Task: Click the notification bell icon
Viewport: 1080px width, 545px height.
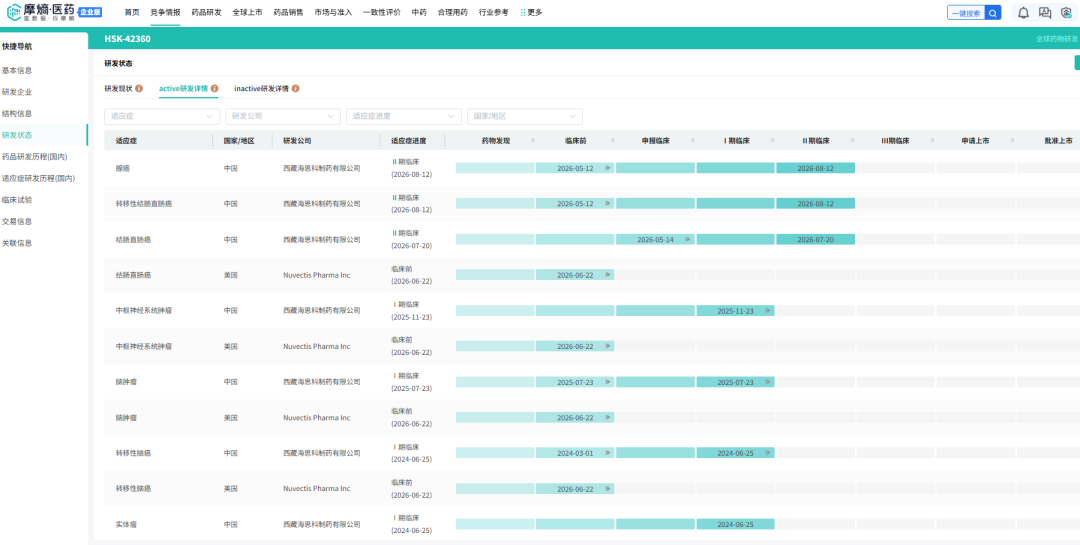Action: [1024, 12]
